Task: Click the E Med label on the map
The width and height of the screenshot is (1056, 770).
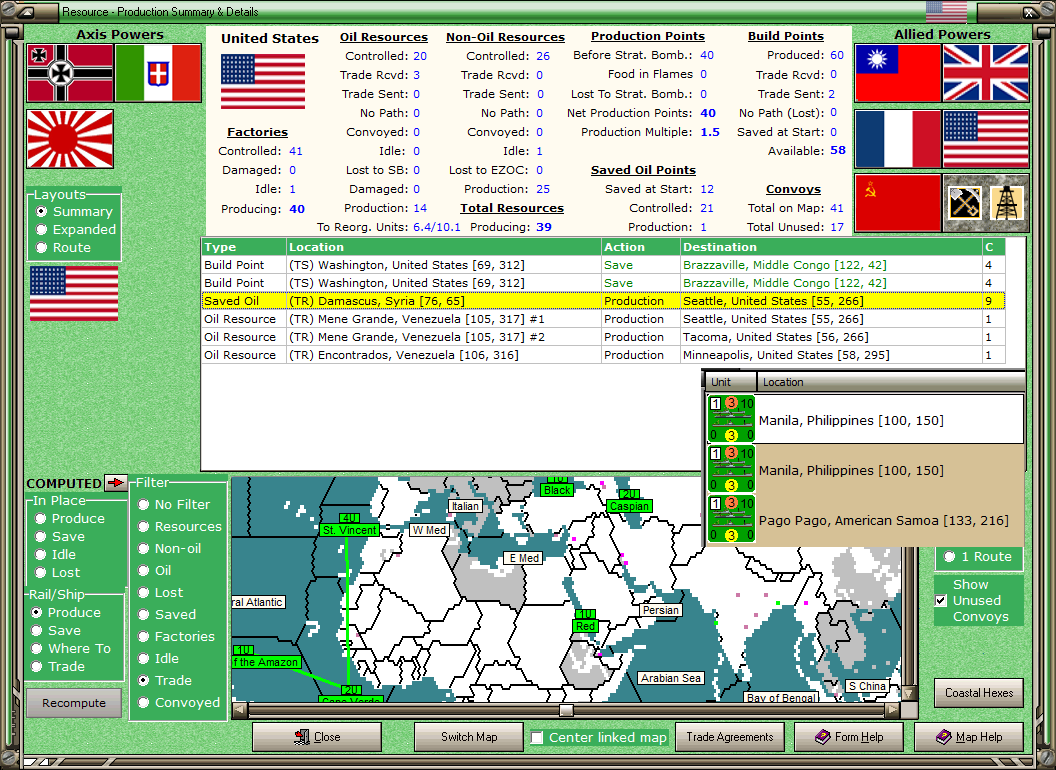Action: point(523,558)
